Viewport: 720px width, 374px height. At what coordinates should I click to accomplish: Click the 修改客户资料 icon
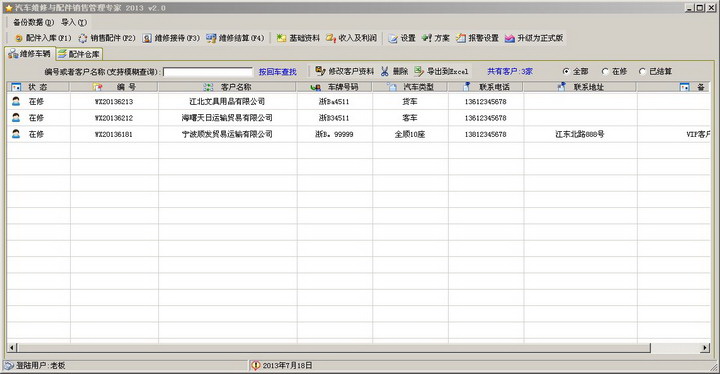[321, 71]
